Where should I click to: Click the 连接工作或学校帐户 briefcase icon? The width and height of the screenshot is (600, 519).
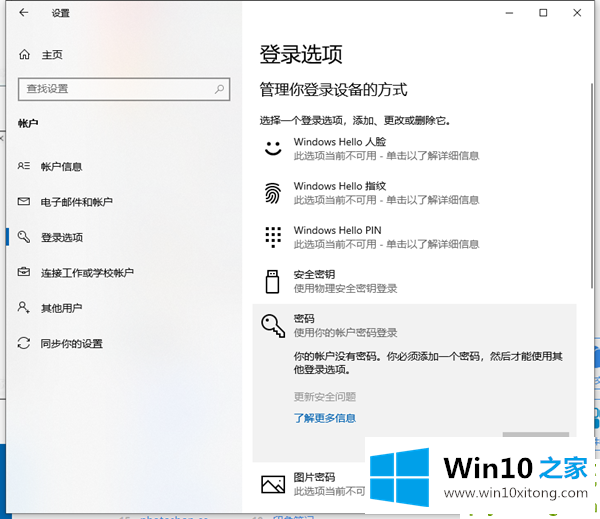24,272
